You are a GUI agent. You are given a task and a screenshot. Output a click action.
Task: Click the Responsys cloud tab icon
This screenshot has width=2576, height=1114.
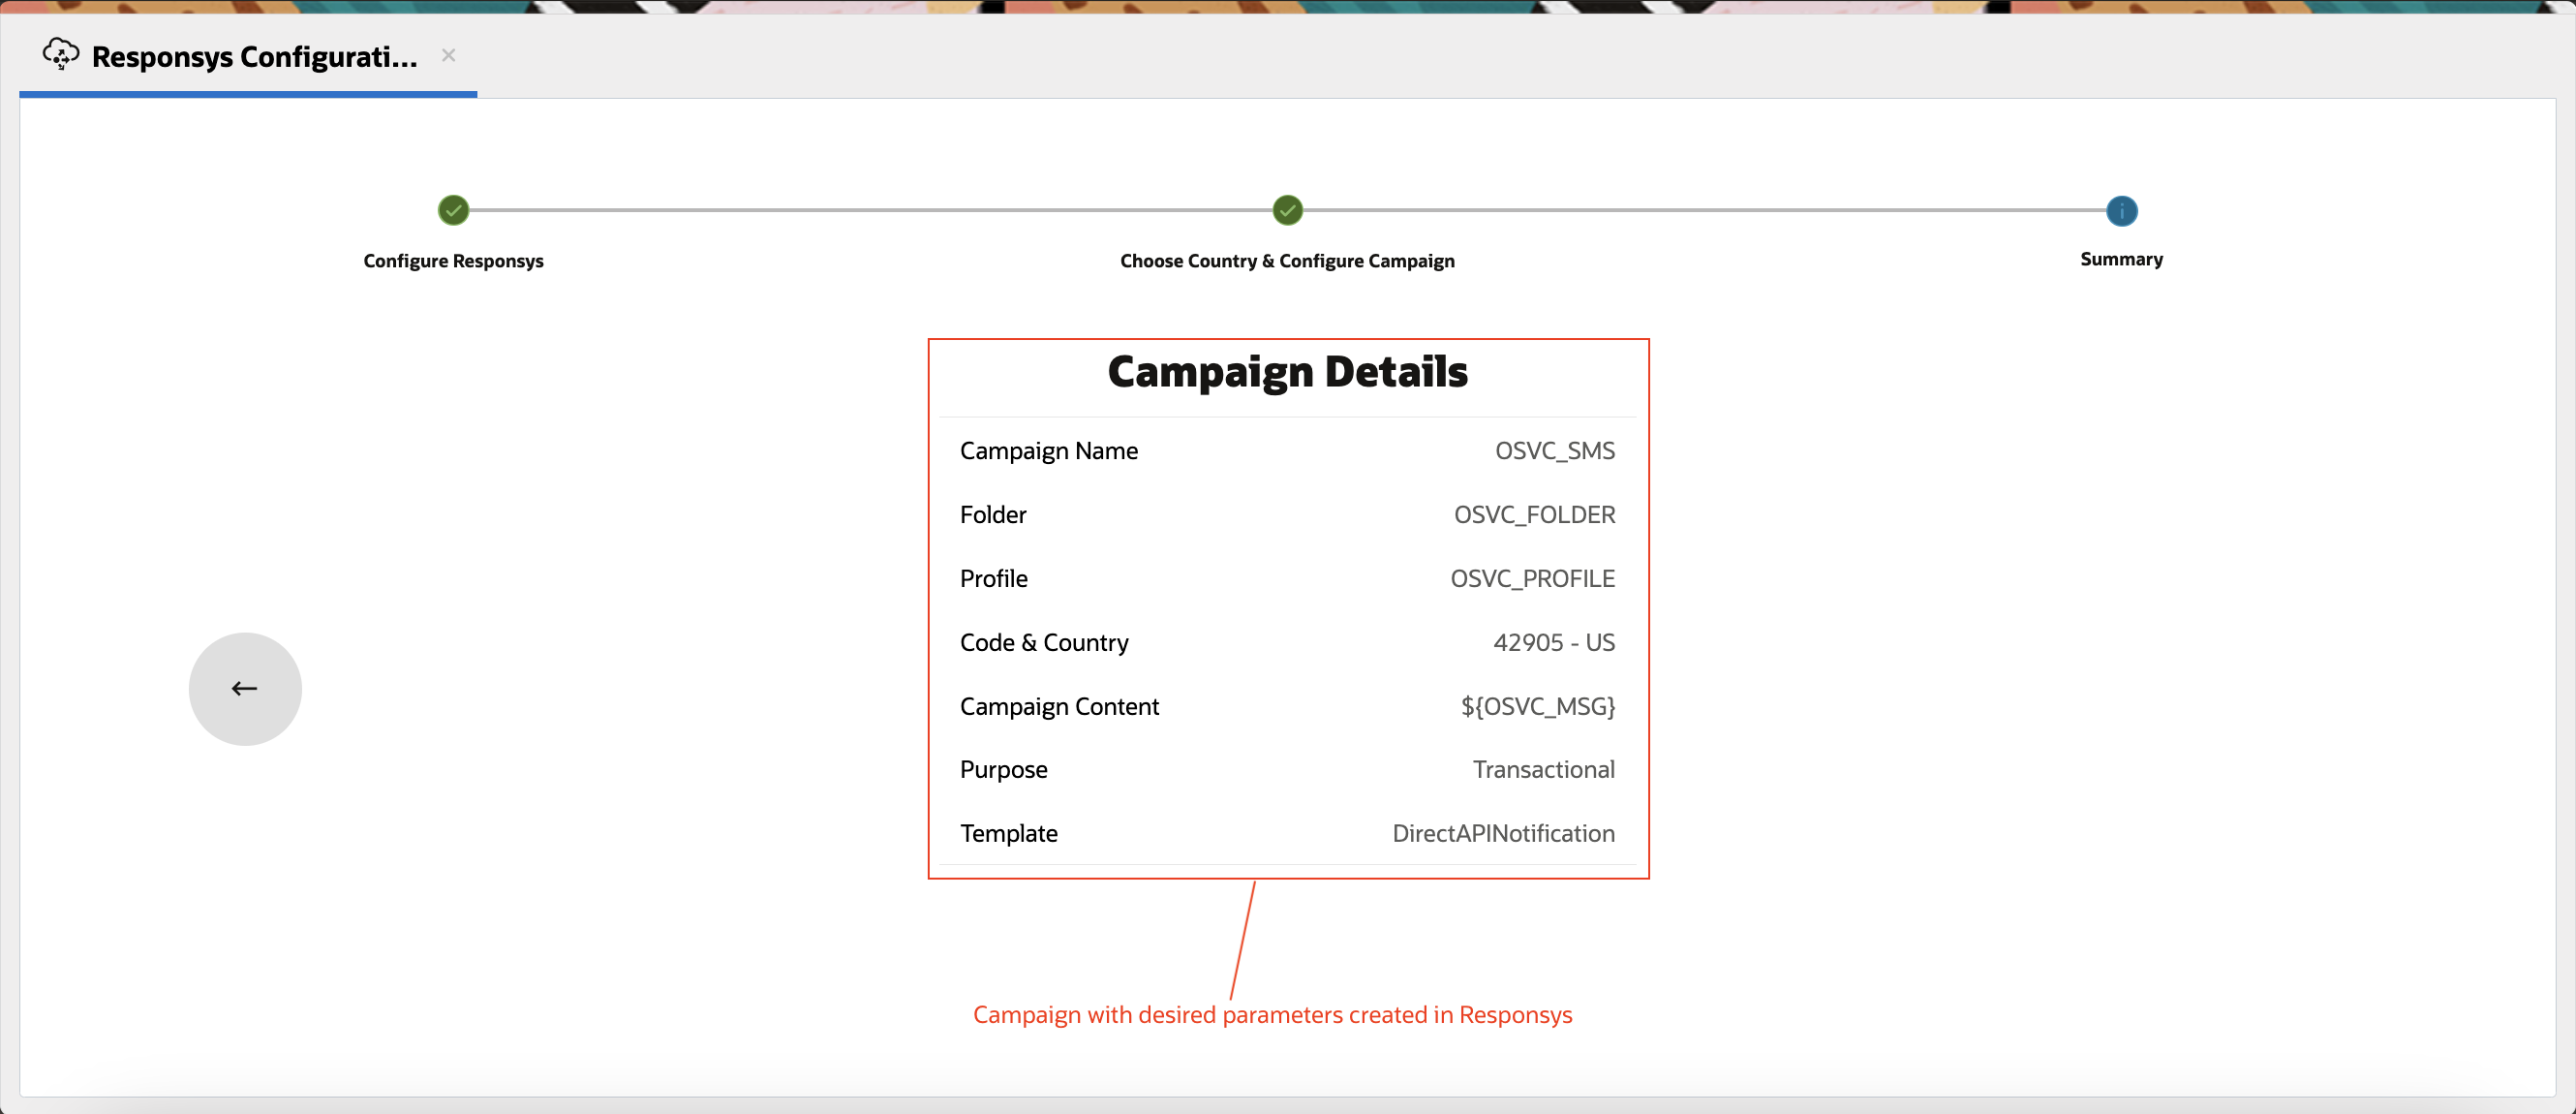click(x=61, y=54)
